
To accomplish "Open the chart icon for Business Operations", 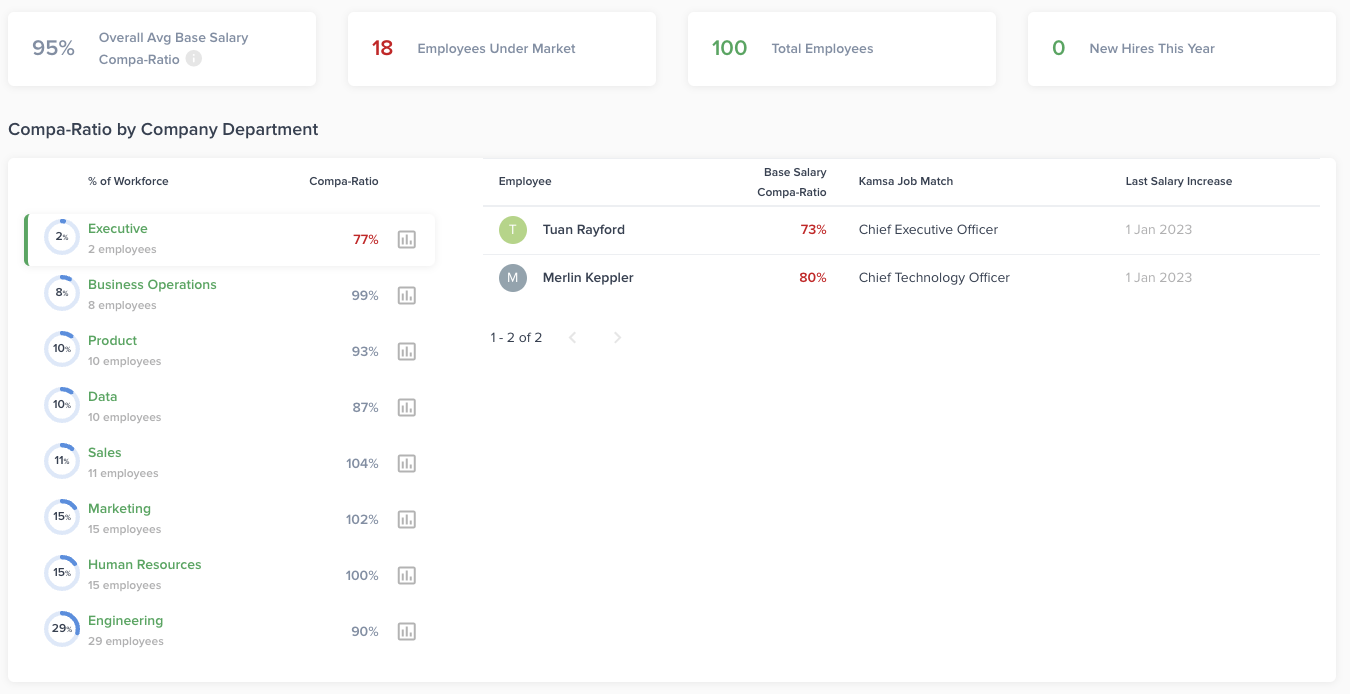I will click(406, 295).
